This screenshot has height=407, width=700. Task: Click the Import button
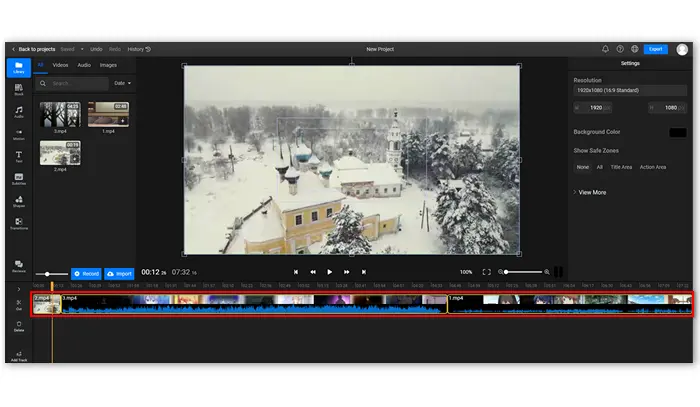119,274
